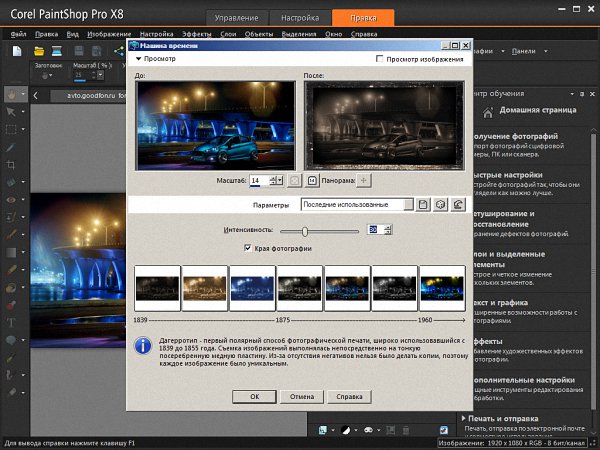Switch to the Edit tab
This screenshot has height=450, width=600.
pos(363,18)
